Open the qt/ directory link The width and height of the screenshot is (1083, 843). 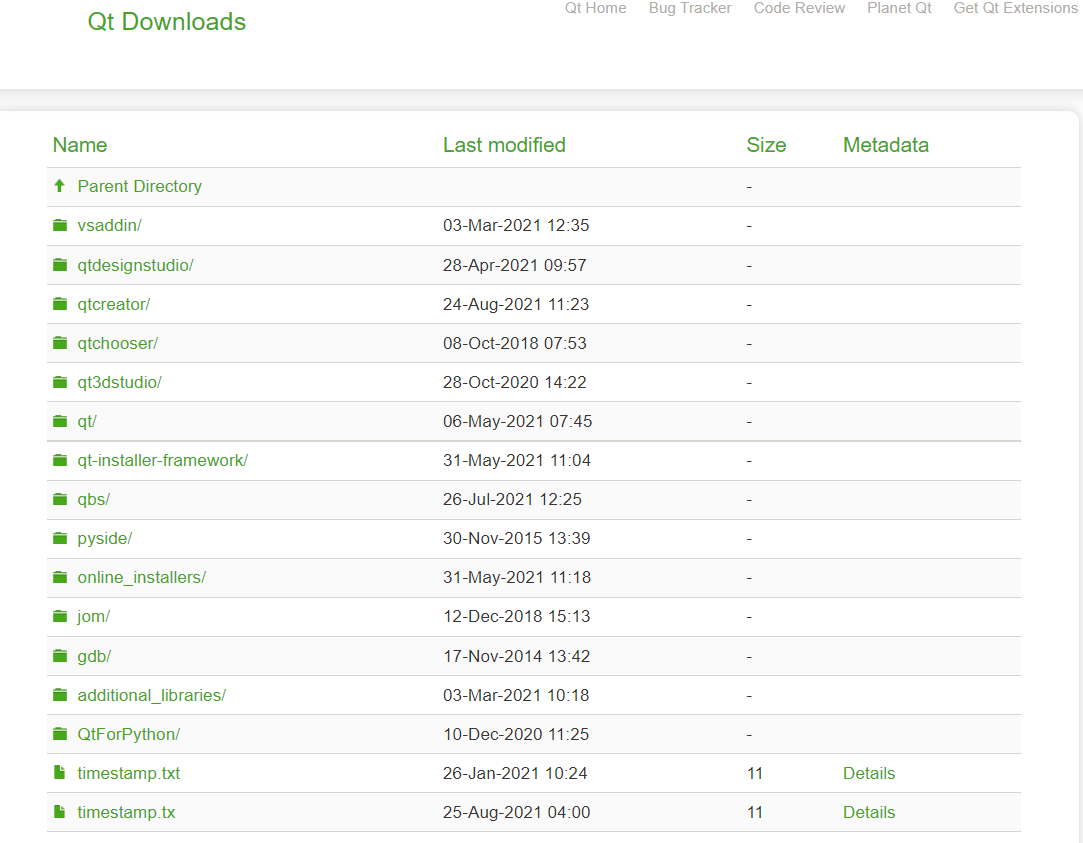(87, 421)
